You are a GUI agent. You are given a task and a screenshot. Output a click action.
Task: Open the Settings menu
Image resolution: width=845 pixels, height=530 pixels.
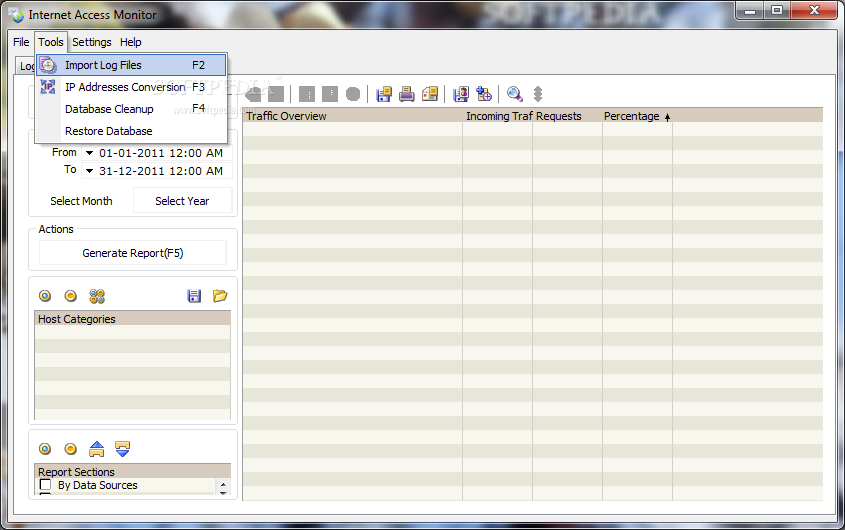92,42
